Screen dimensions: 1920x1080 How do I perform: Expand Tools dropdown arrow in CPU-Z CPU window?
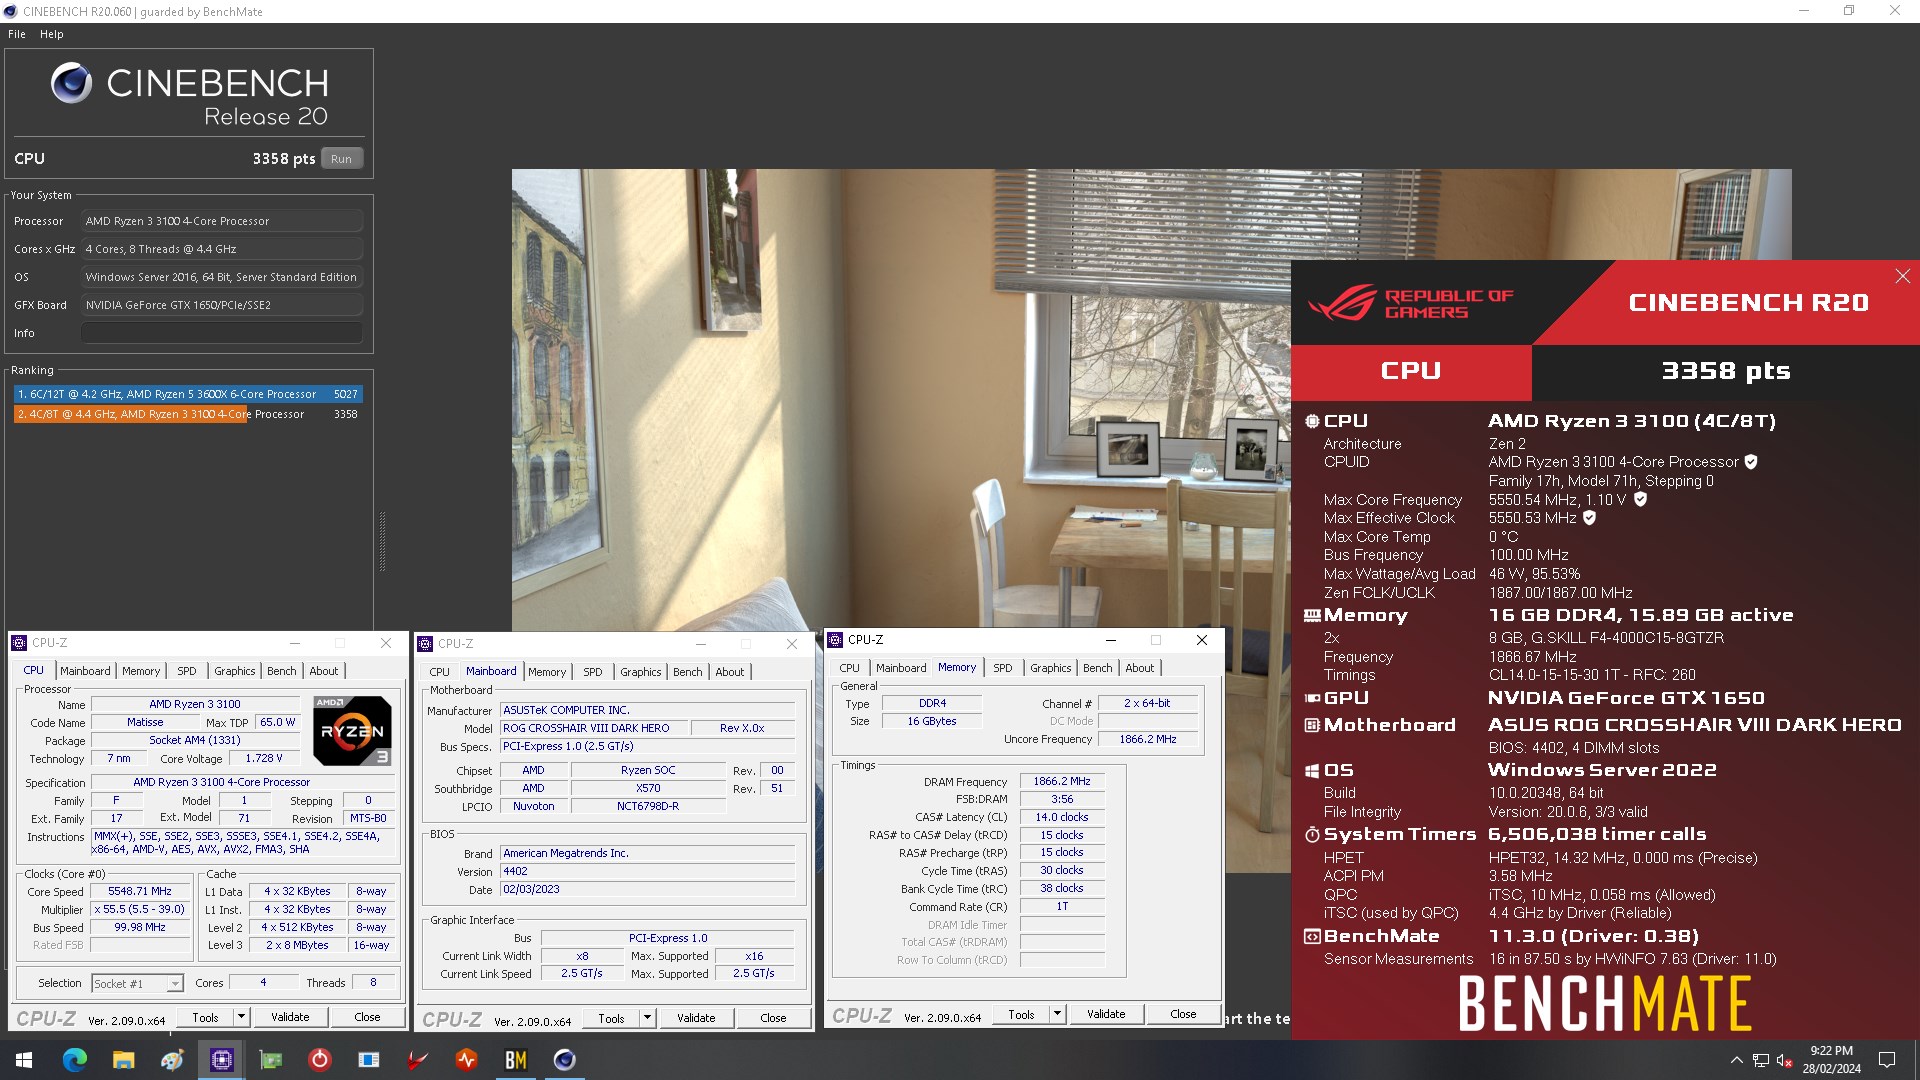click(x=241, y=1017)
